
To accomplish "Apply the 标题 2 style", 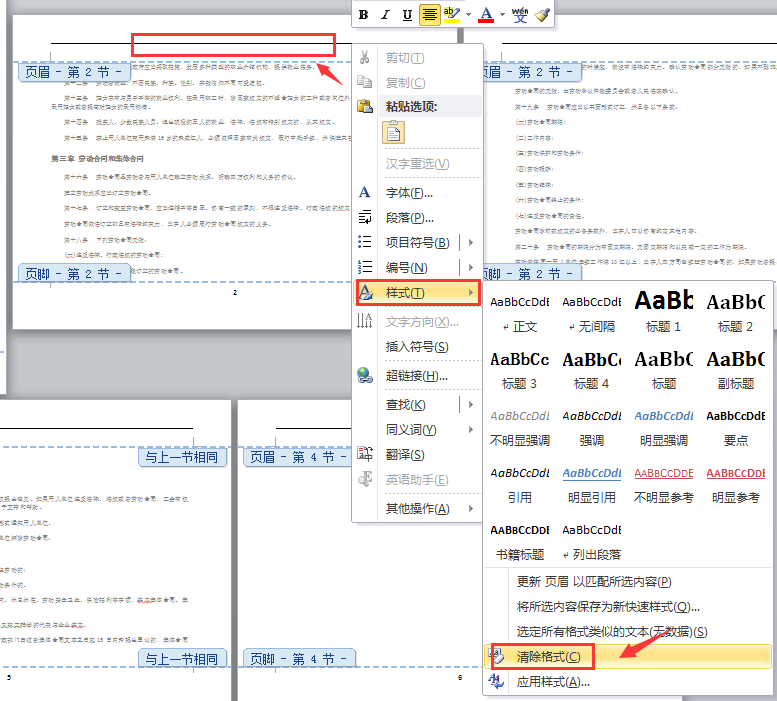I will point(735,314).
